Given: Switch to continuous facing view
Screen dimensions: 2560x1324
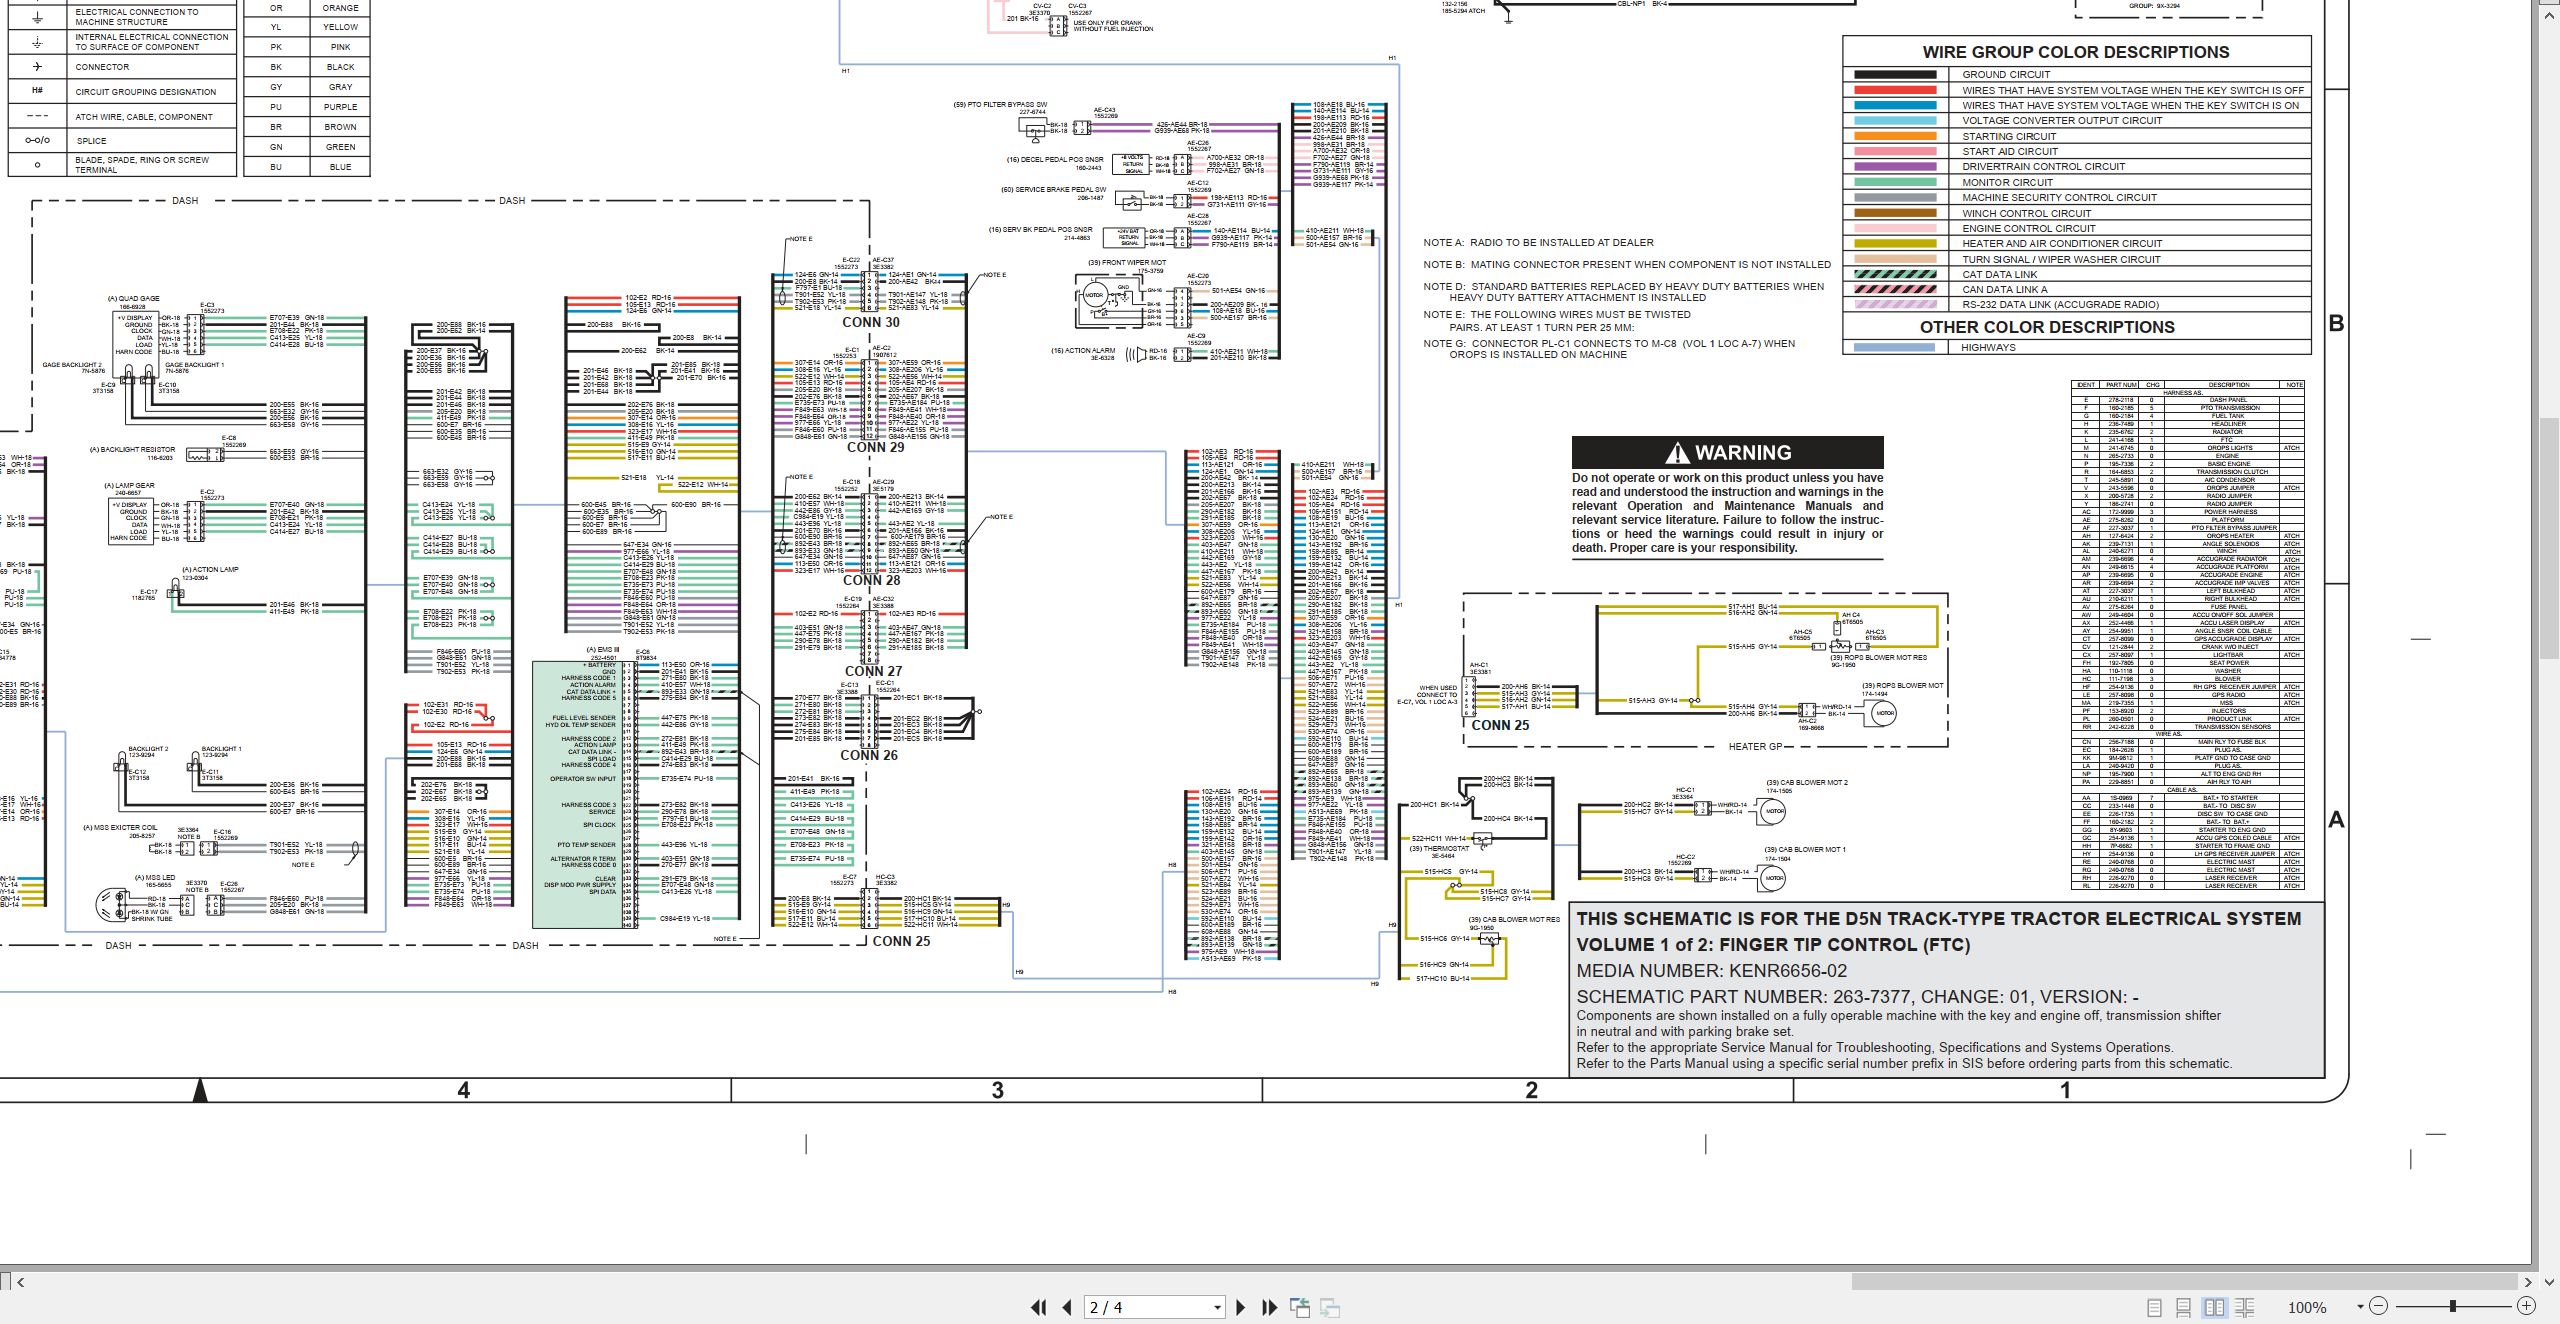Looking at the screenshot, I should click(2244, 1307).
